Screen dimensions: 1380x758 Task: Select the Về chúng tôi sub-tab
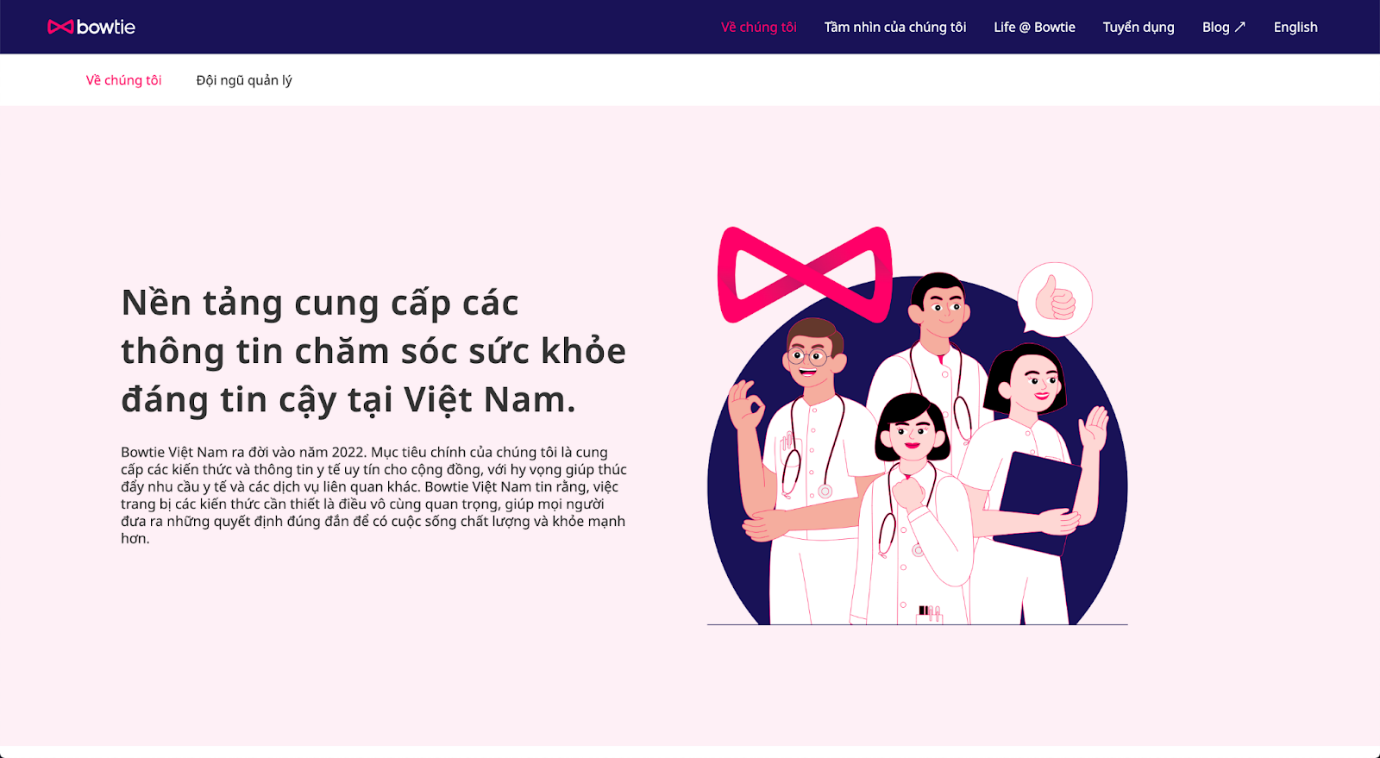(124, 80)
